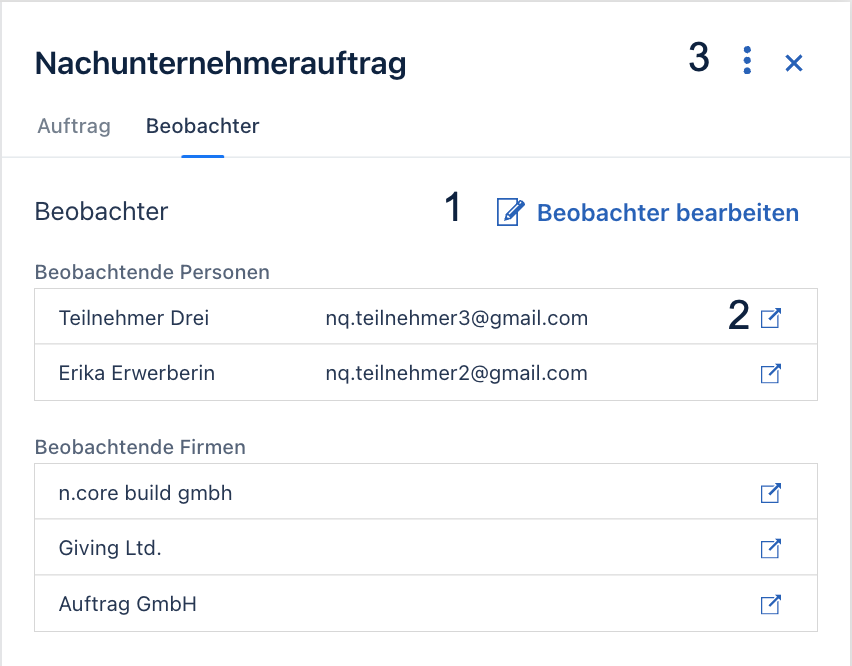Image resolution: width=852 pixels, height=666 pixels.
Task: Select the Giving Ltd. company row
Action: (426, 547)
